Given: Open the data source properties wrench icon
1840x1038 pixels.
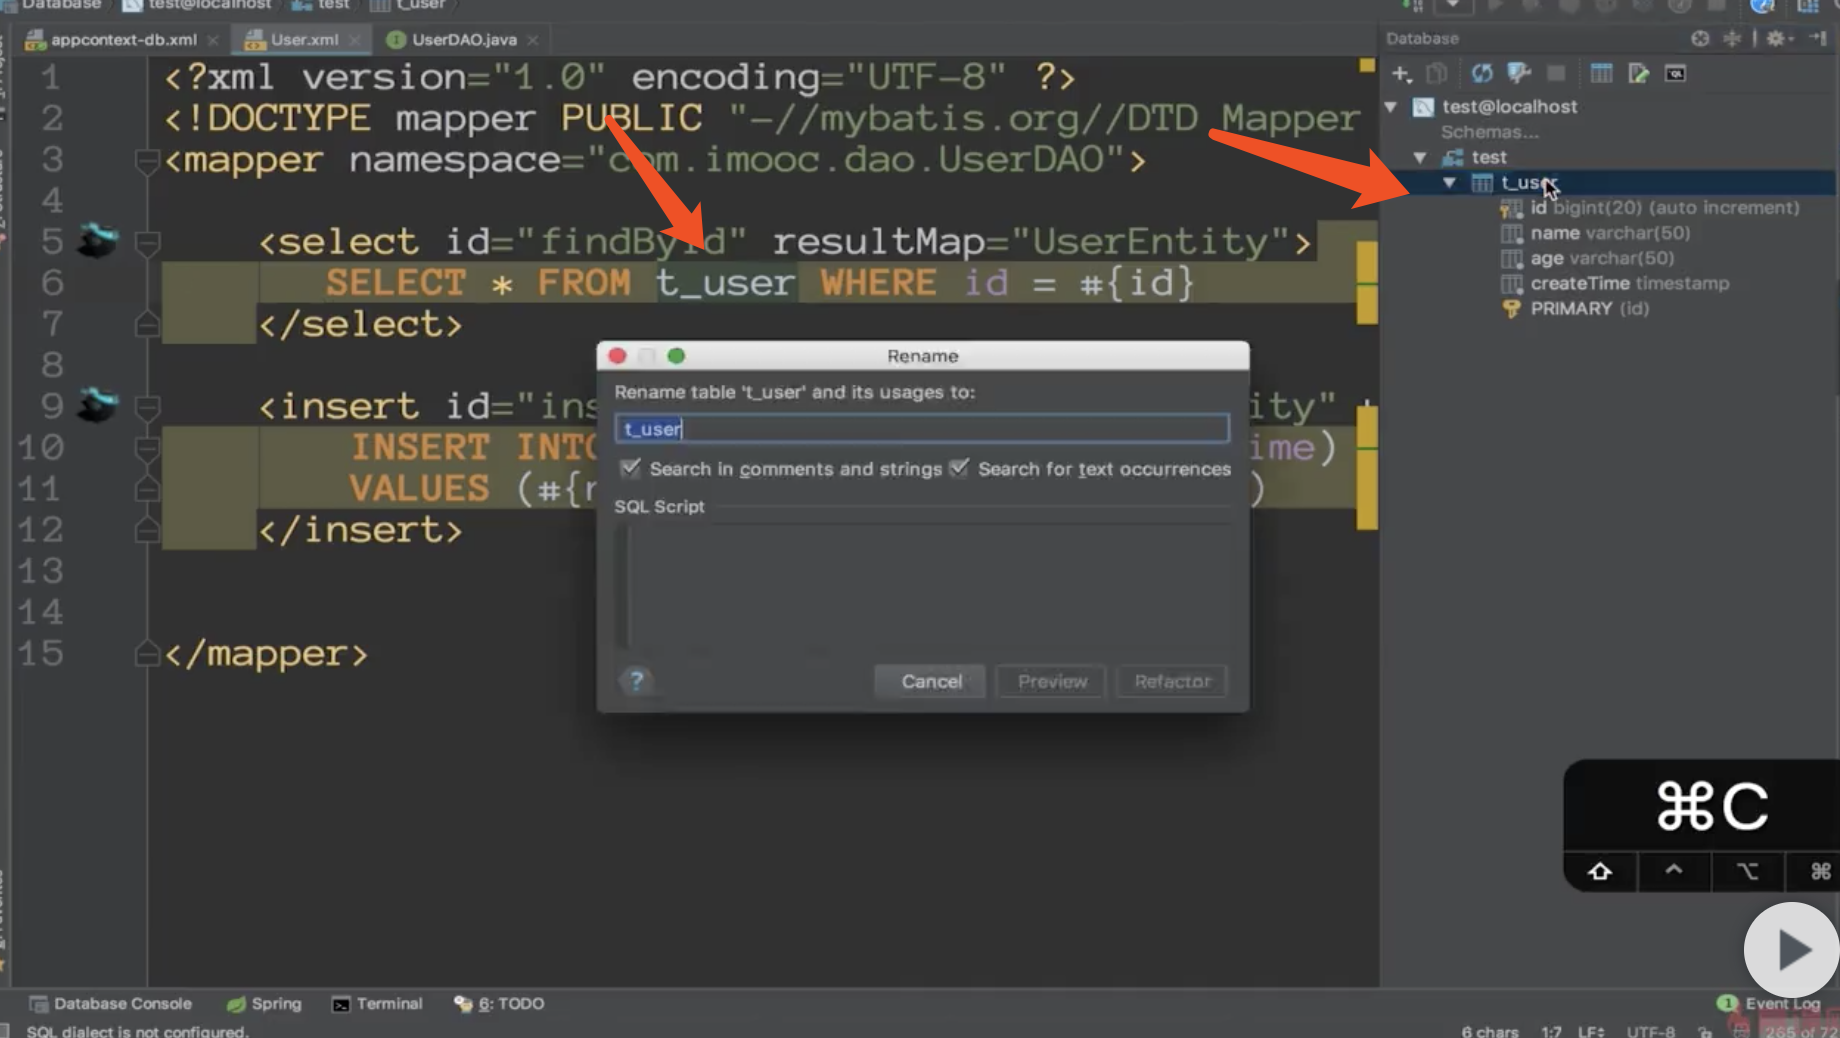Looking at the screenshot, I should click(x=1519, y=74).
